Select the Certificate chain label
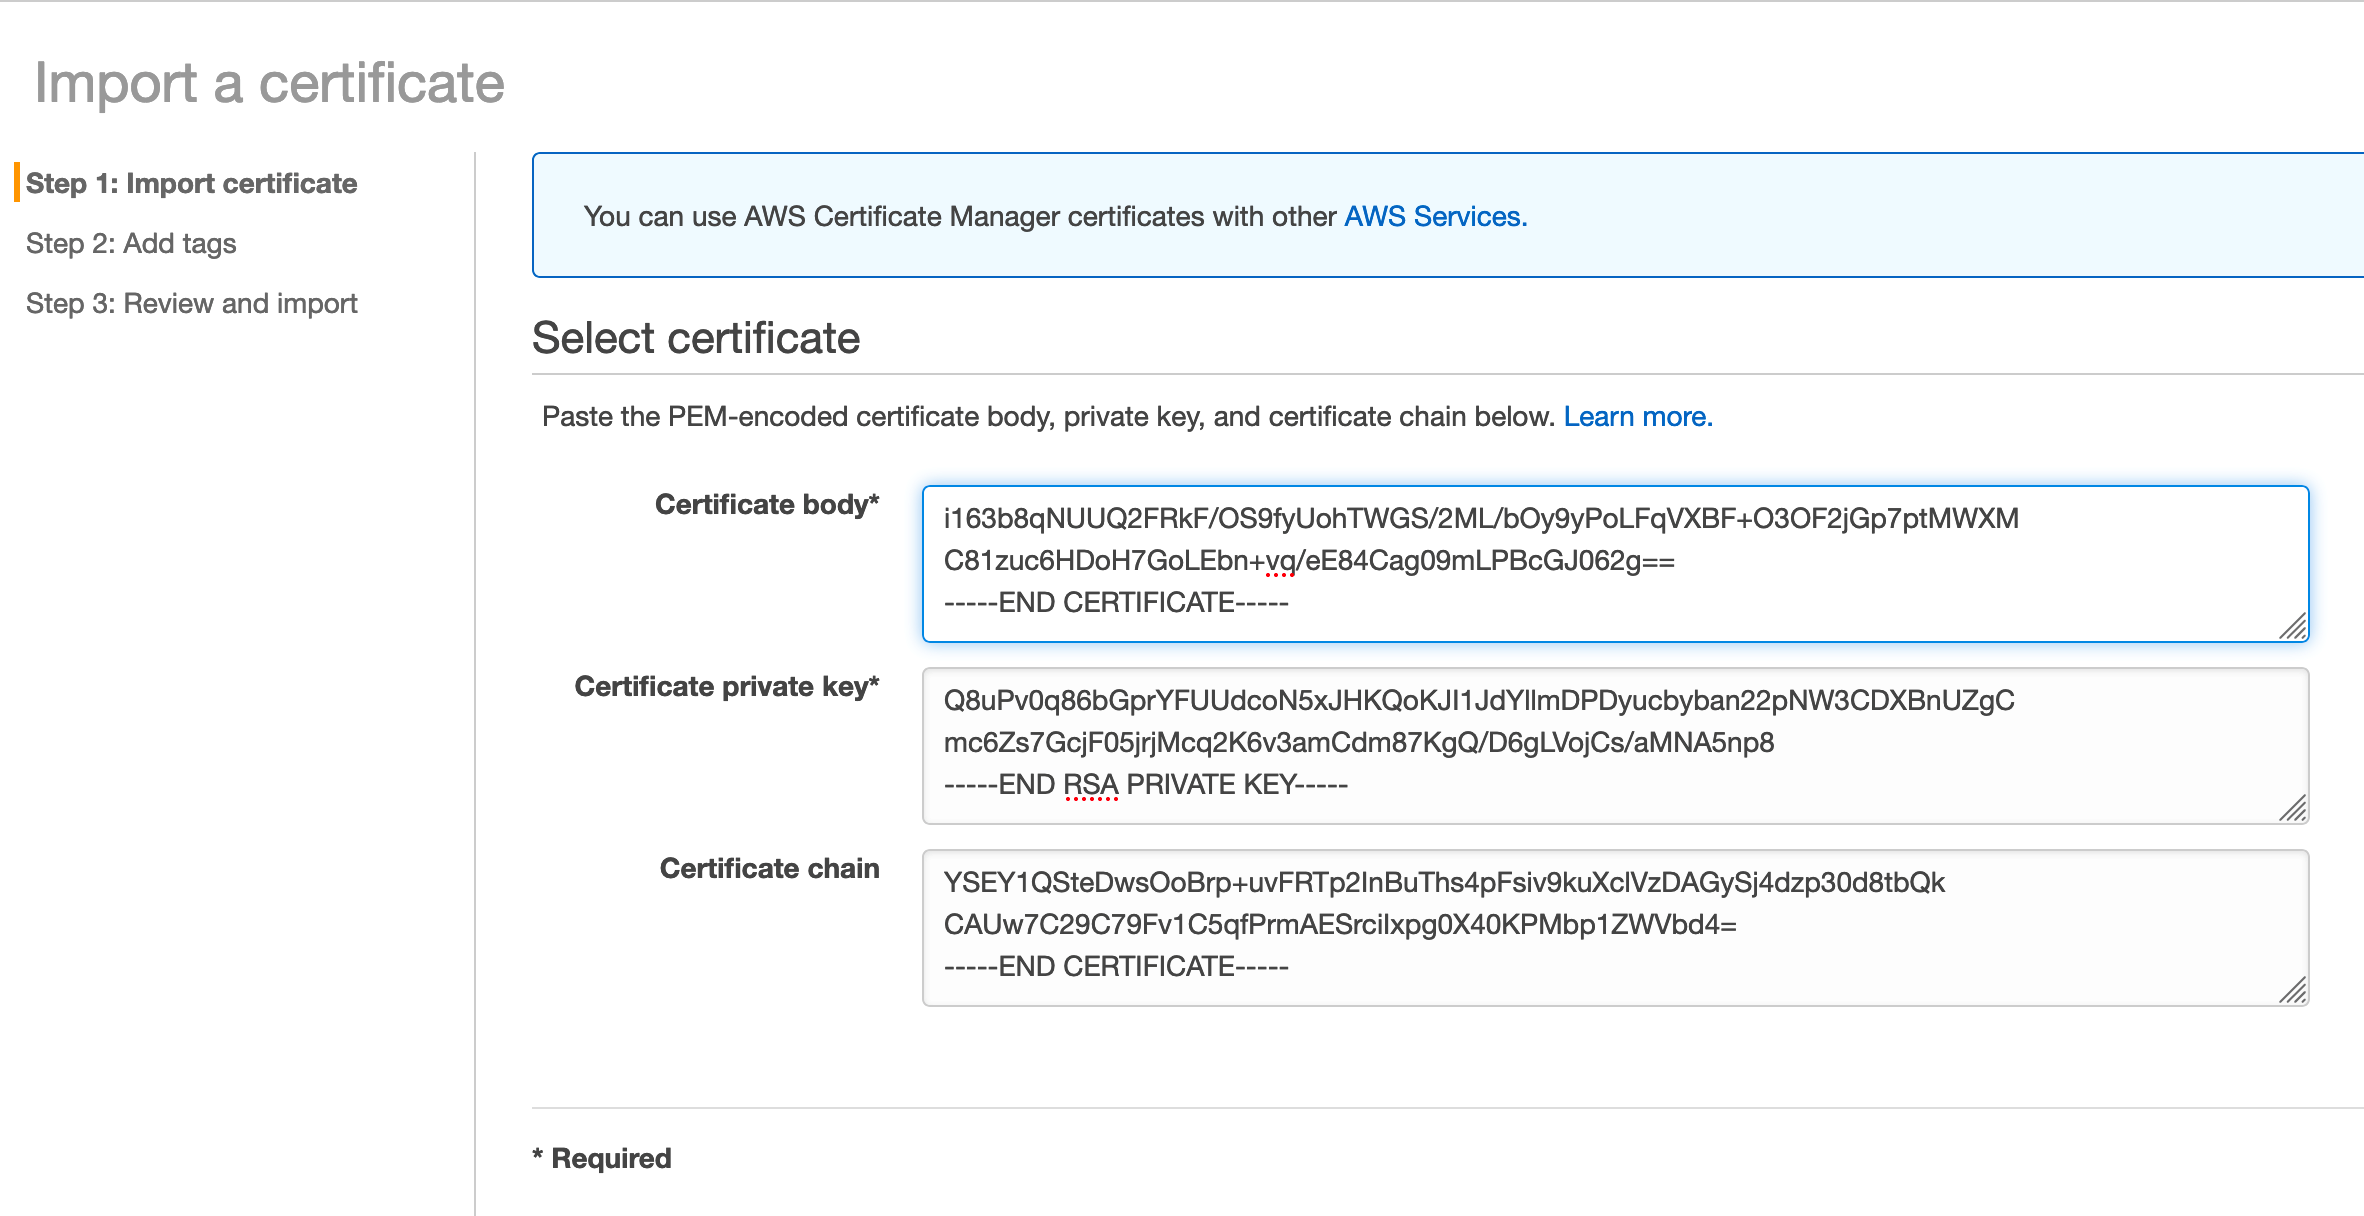 pyautogui.click(x=769, y=868)
